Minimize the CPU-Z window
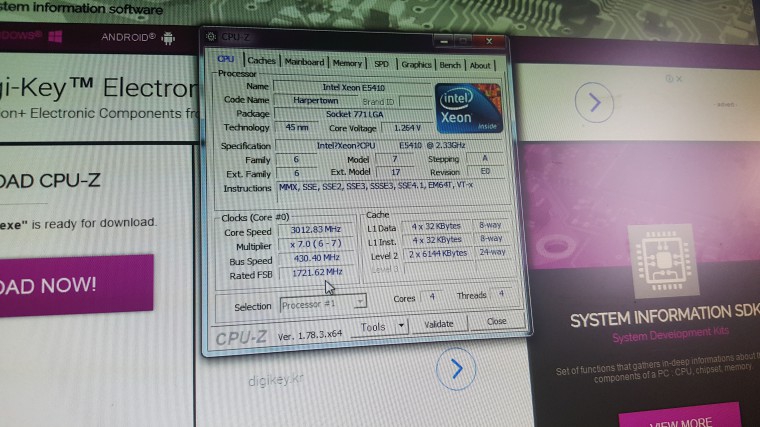 [x=443, y=41]
